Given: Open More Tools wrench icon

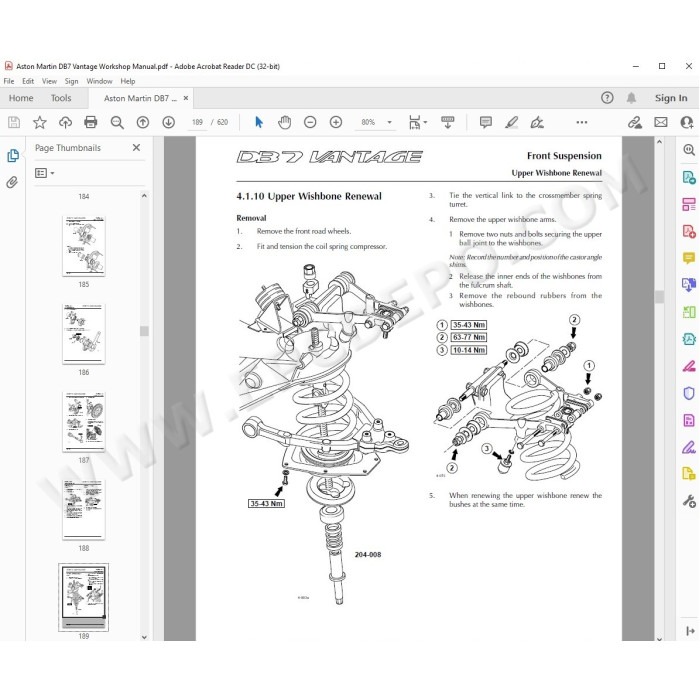Looking at the screenshot, I should 689,501.
